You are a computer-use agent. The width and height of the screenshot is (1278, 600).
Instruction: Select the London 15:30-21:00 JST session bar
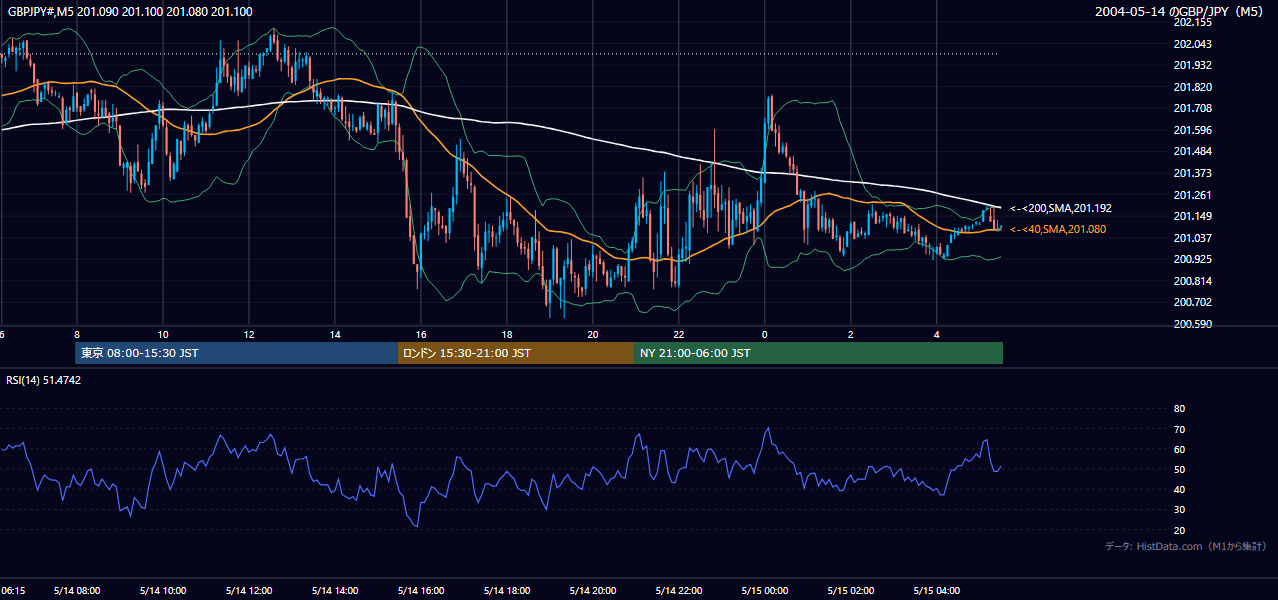[515, 353]
